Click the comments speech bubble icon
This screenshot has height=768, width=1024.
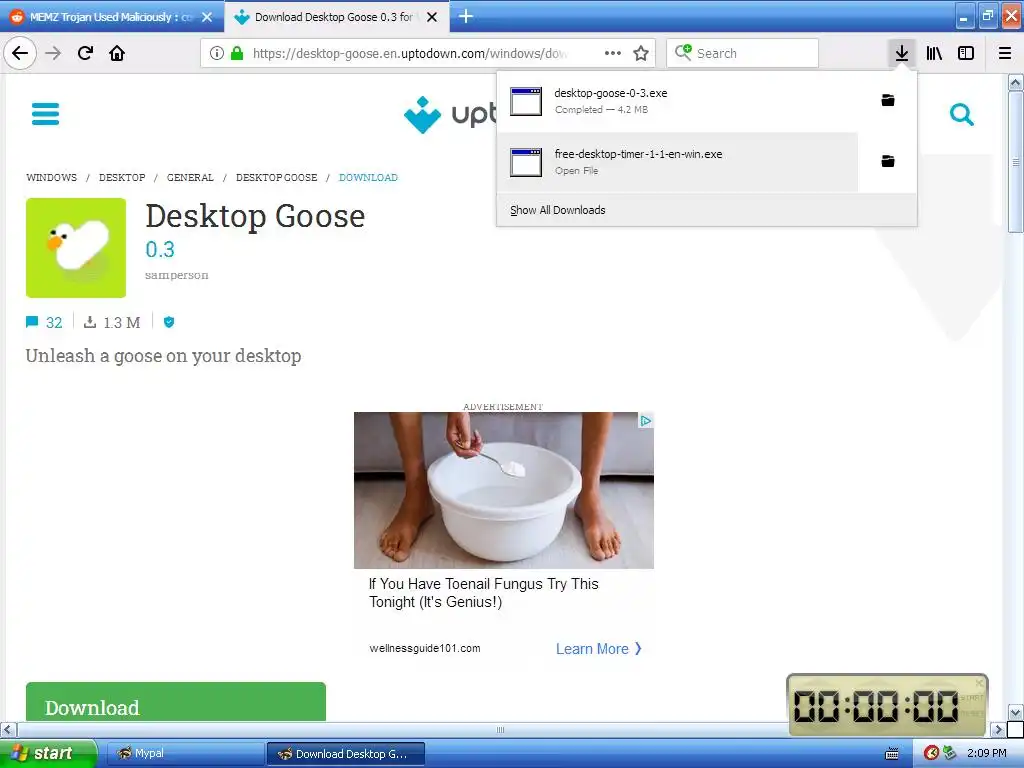click(32, 322)
